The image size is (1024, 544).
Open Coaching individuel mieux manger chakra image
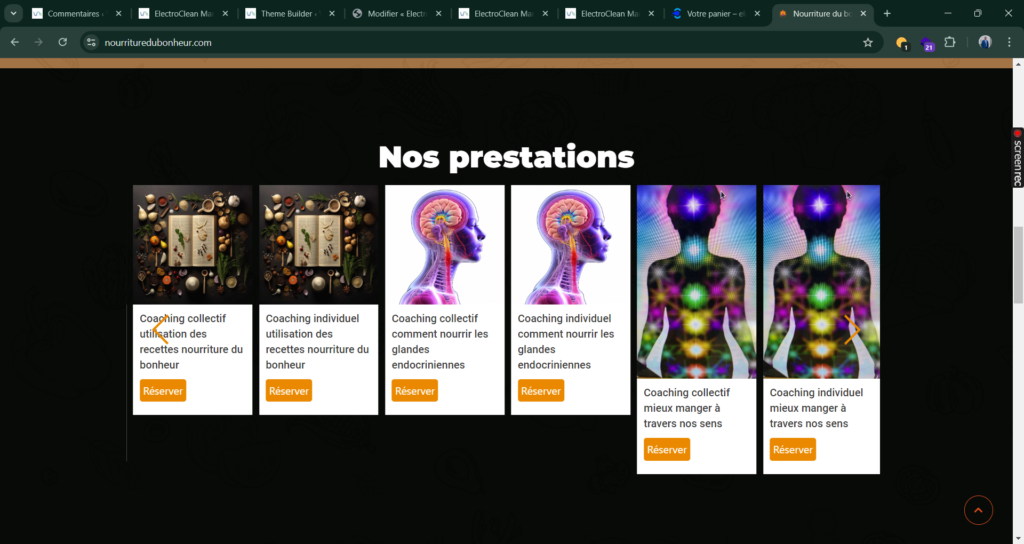pyautogui.click(x=822, y=281)
